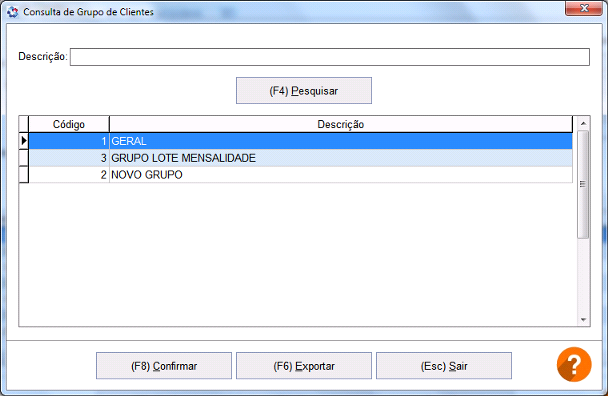
Task: Click the (F6) Exportar button
Action: coord(304,366)
